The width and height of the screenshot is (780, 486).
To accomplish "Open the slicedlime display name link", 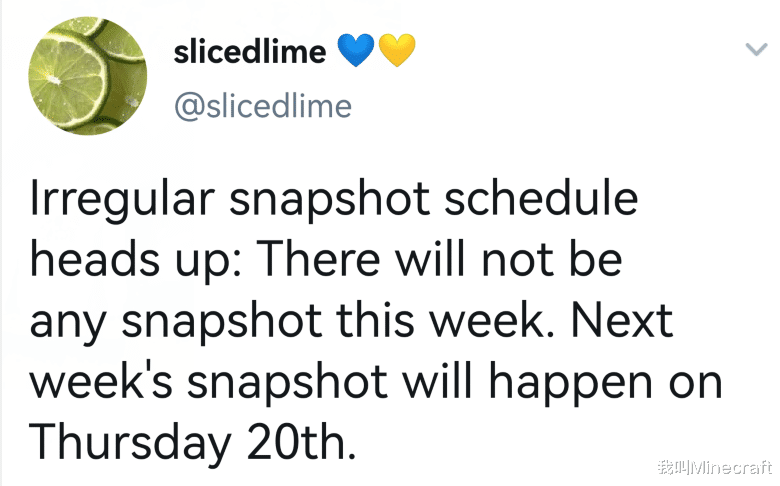I will pyautogui.click(x=250, y=52).
